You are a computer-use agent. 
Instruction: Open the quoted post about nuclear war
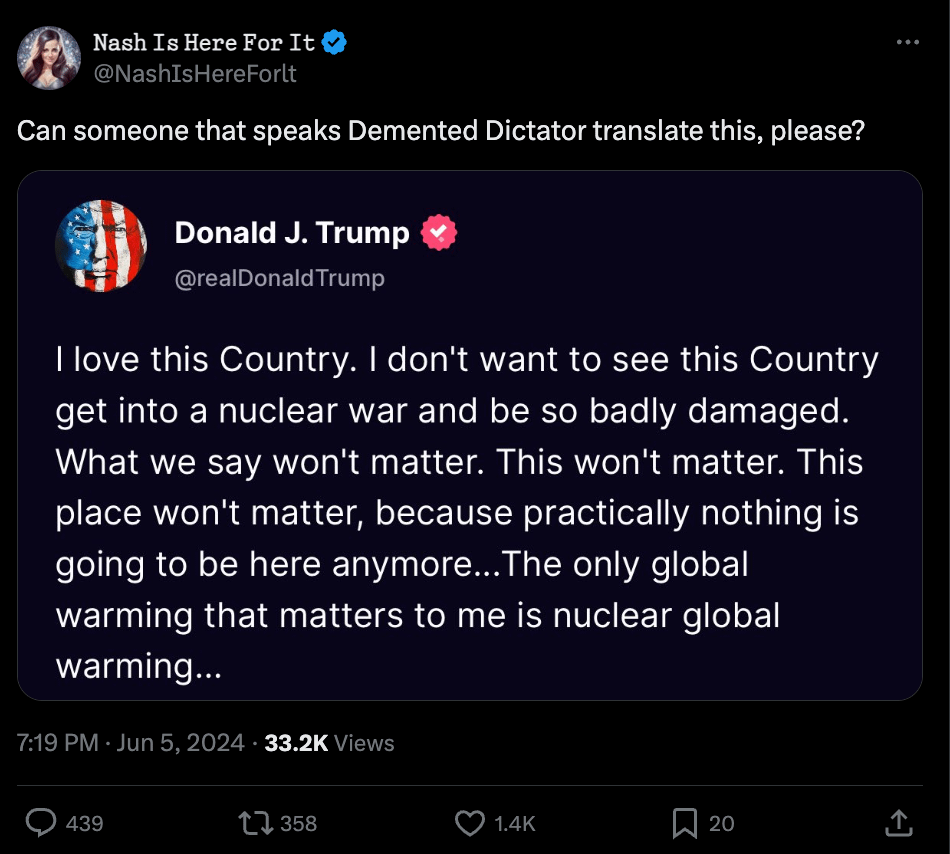click(x=468, y=510)
